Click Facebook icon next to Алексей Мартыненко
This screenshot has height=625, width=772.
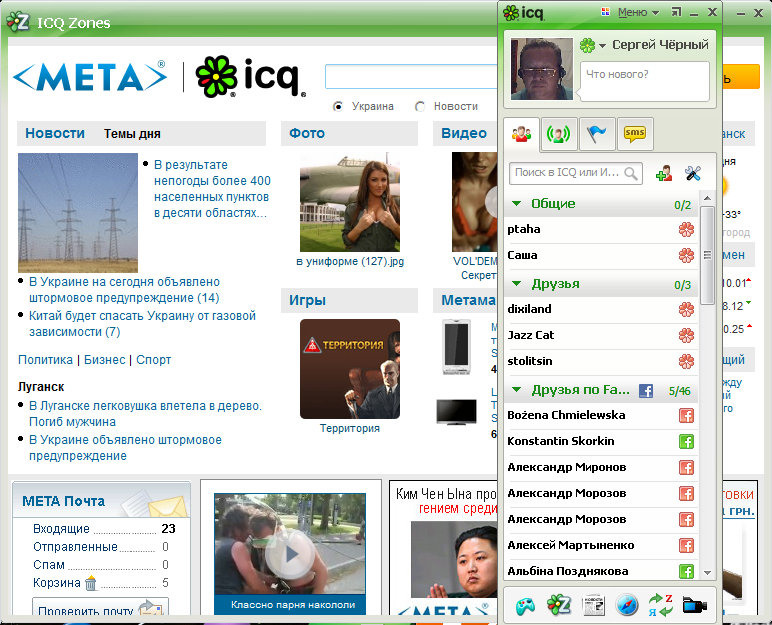pos(686,546)
